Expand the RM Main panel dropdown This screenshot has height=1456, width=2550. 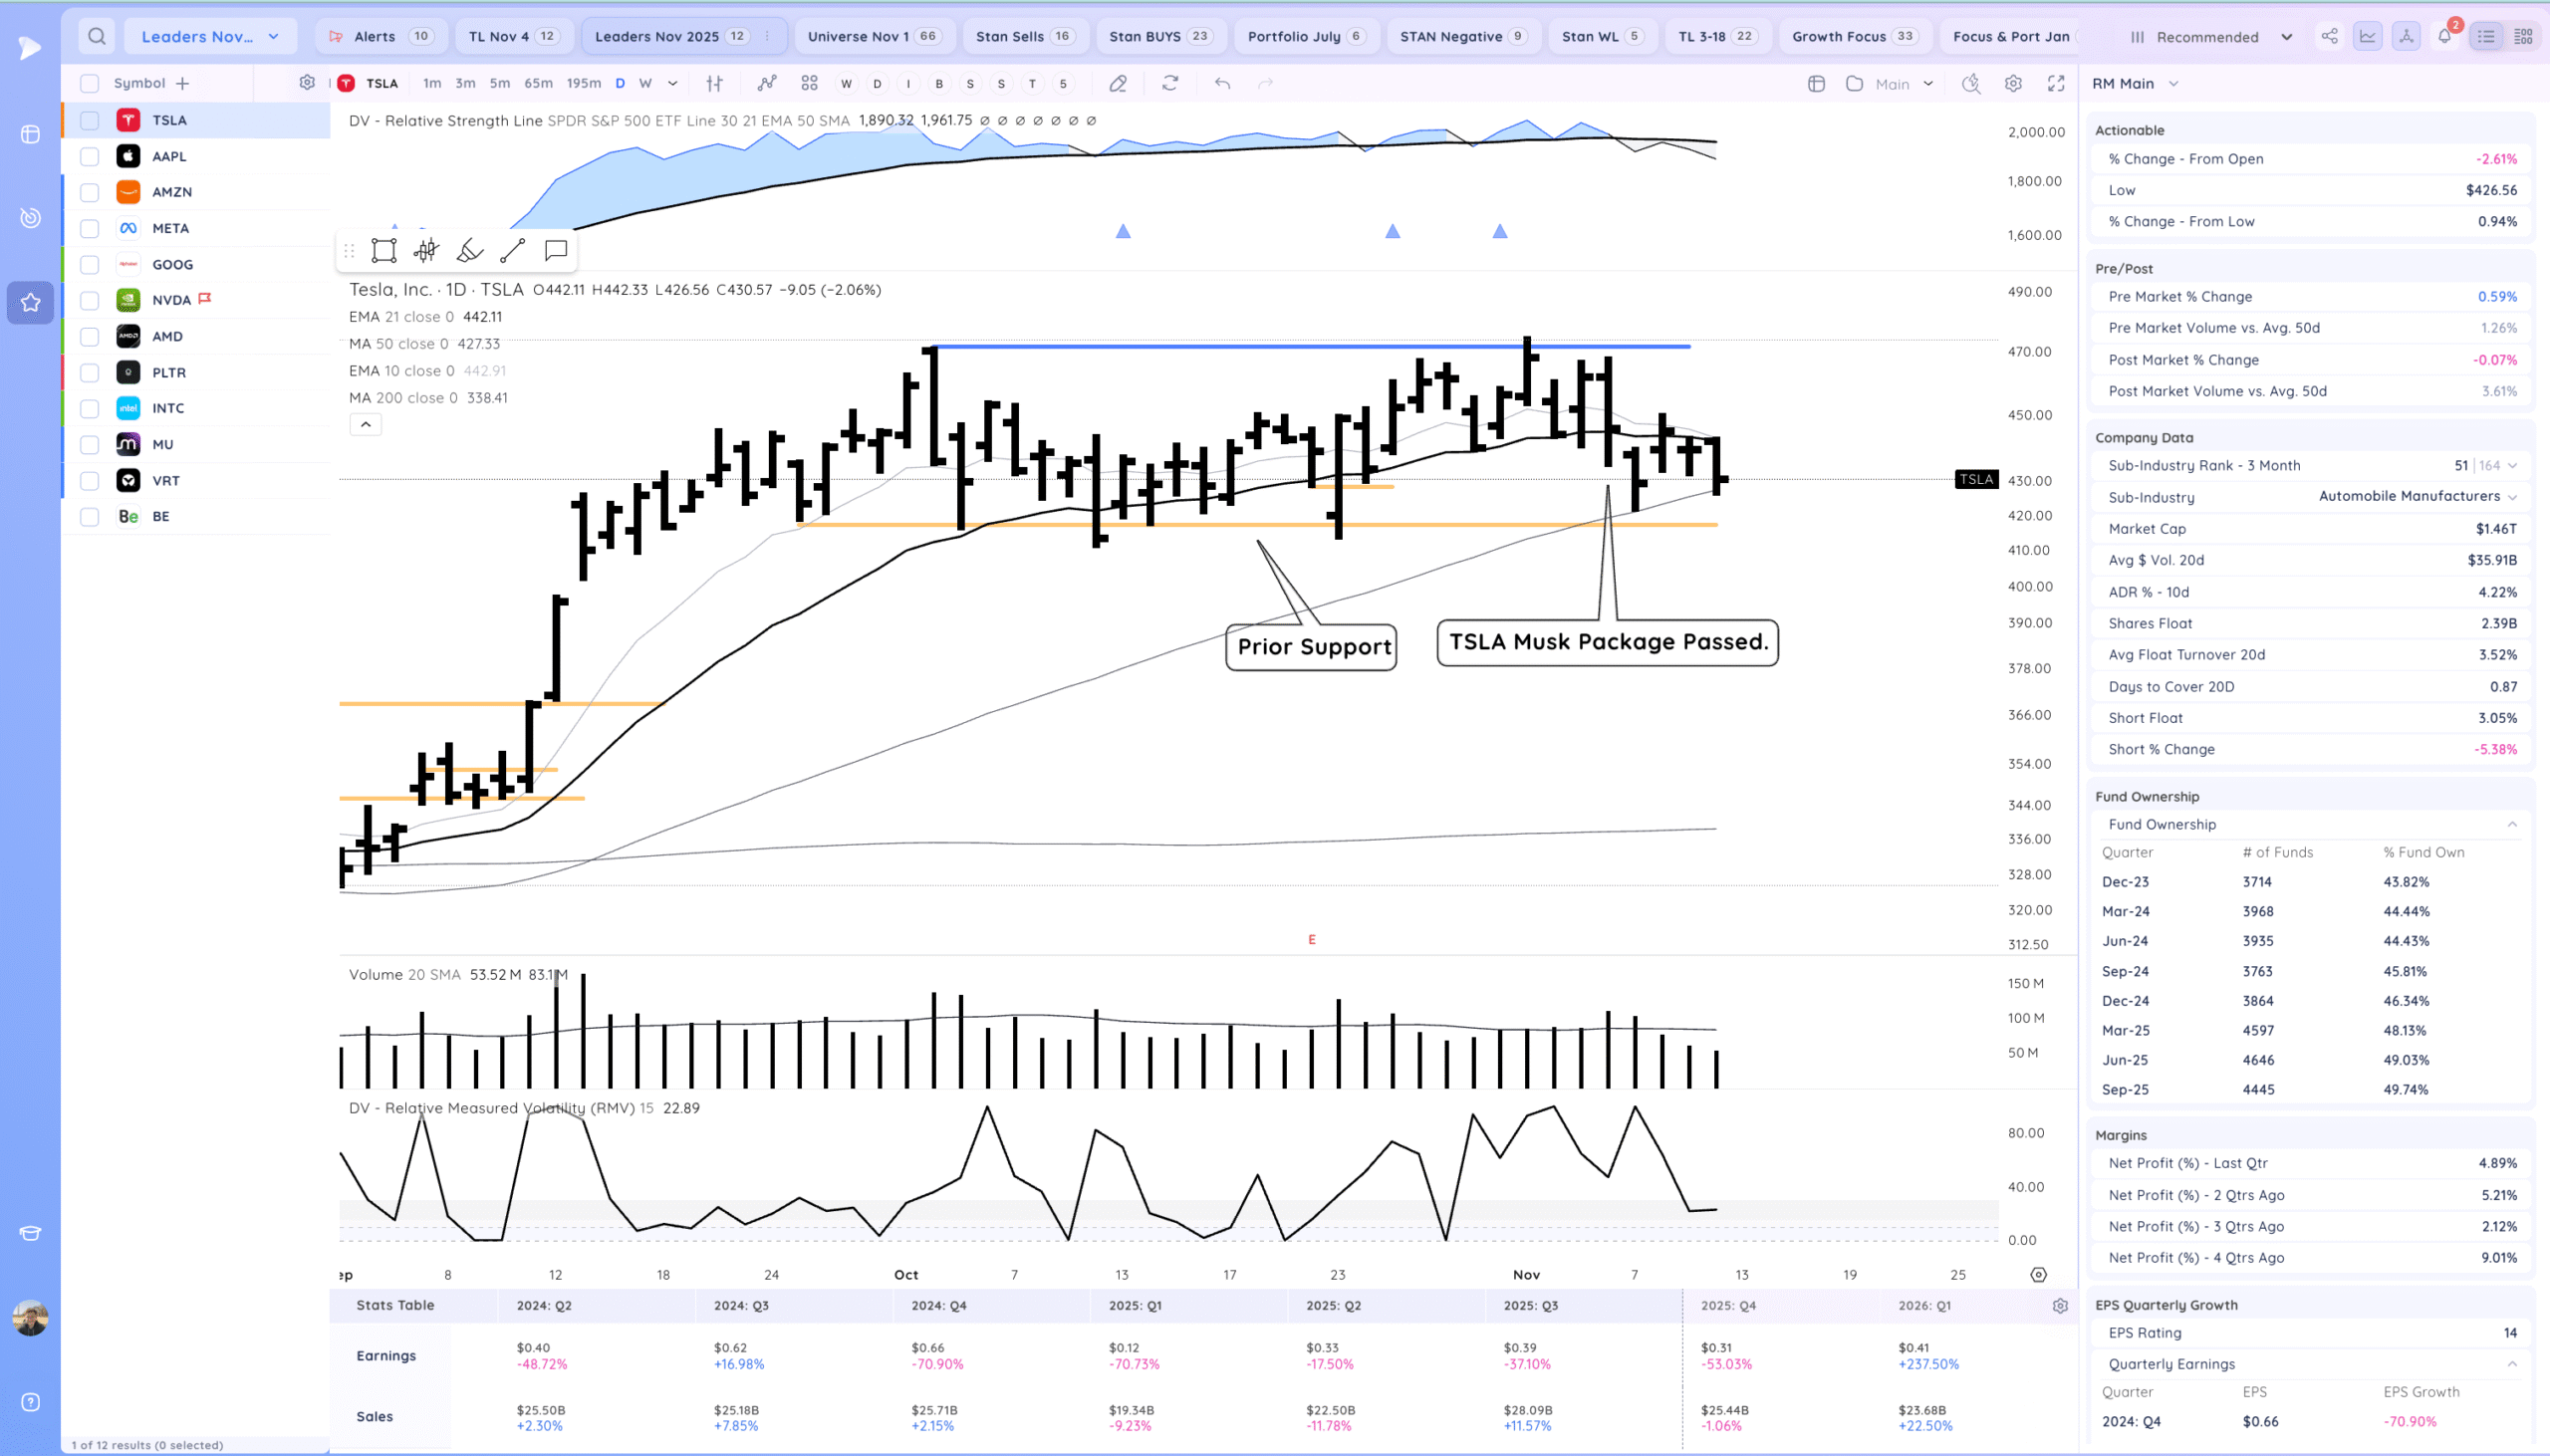[2173, 84]
